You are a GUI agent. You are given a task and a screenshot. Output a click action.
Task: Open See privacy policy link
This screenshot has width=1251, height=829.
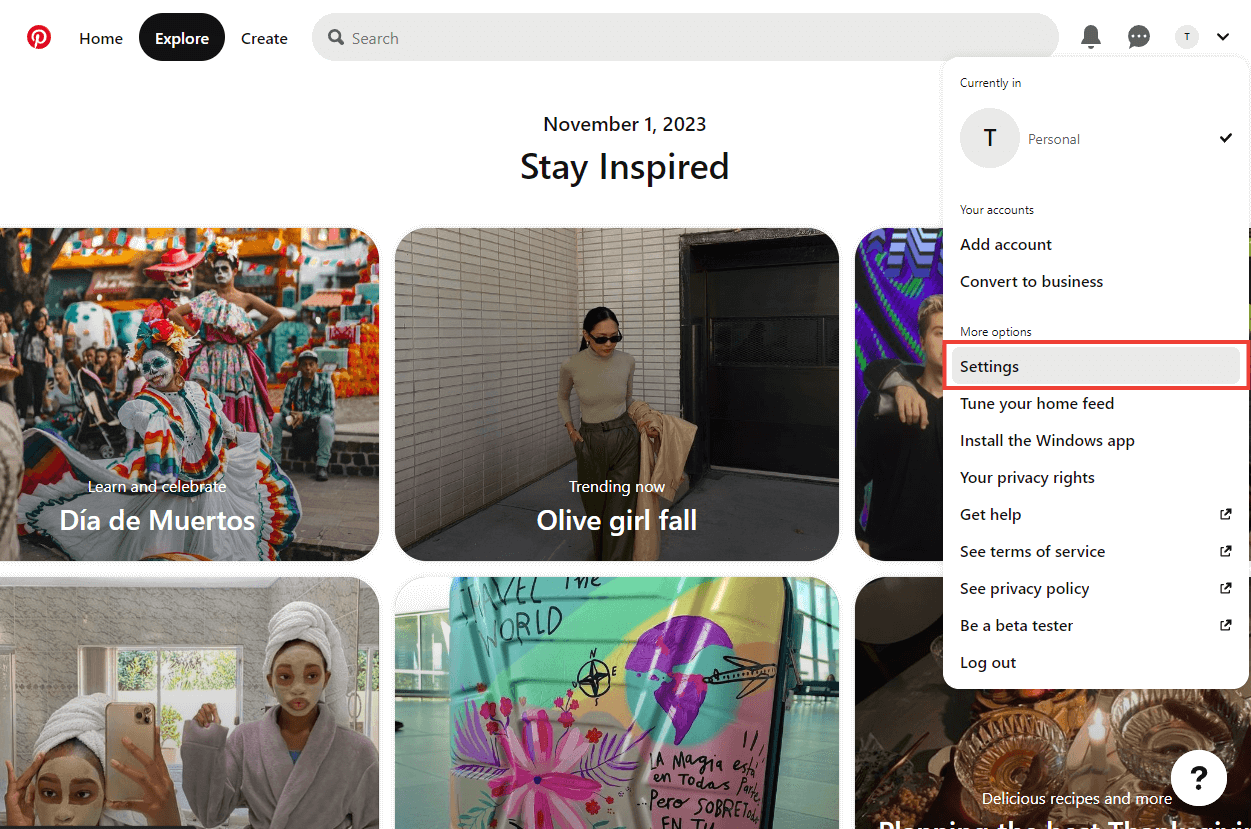click(x=1024, y=589)
